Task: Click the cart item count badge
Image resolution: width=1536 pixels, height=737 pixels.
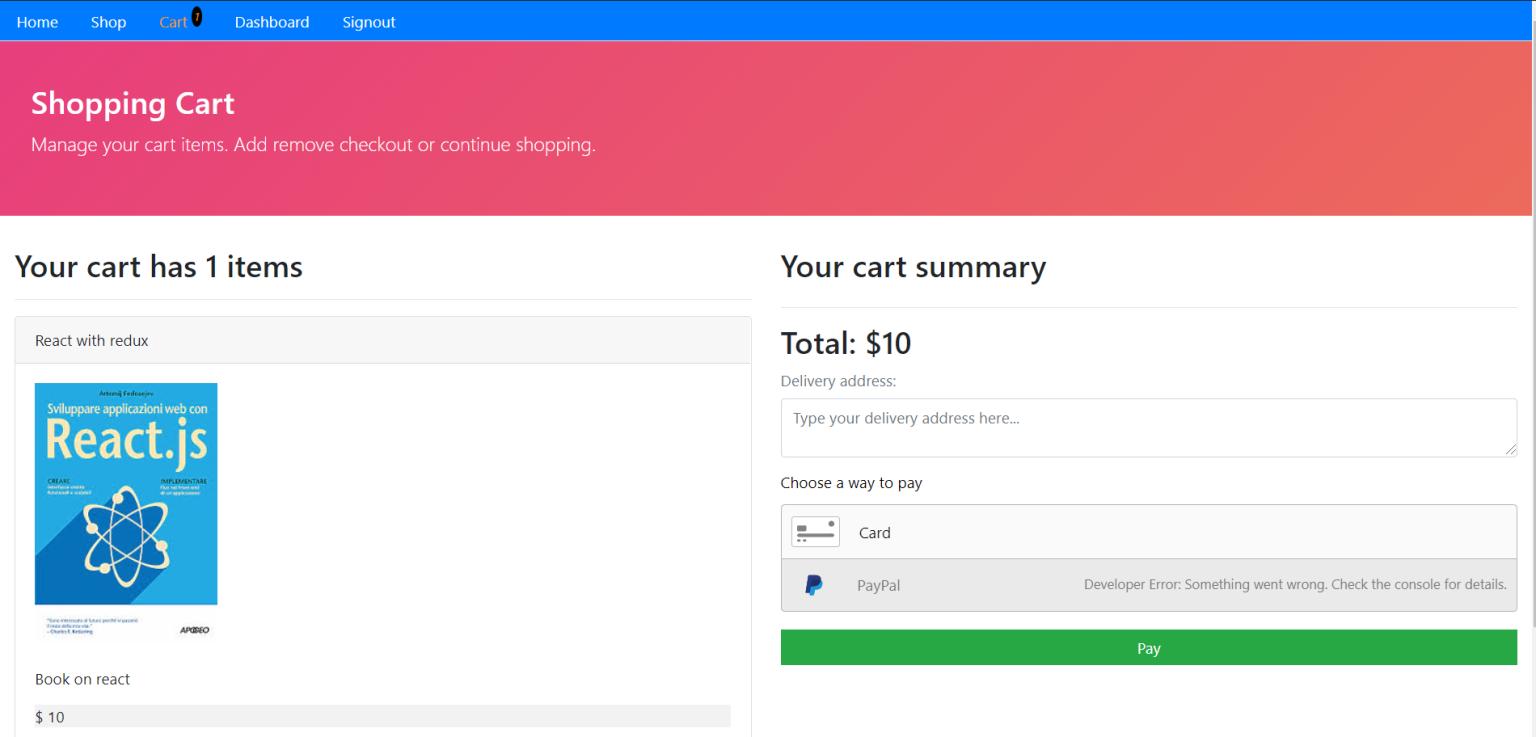Action: click(197, 17)
